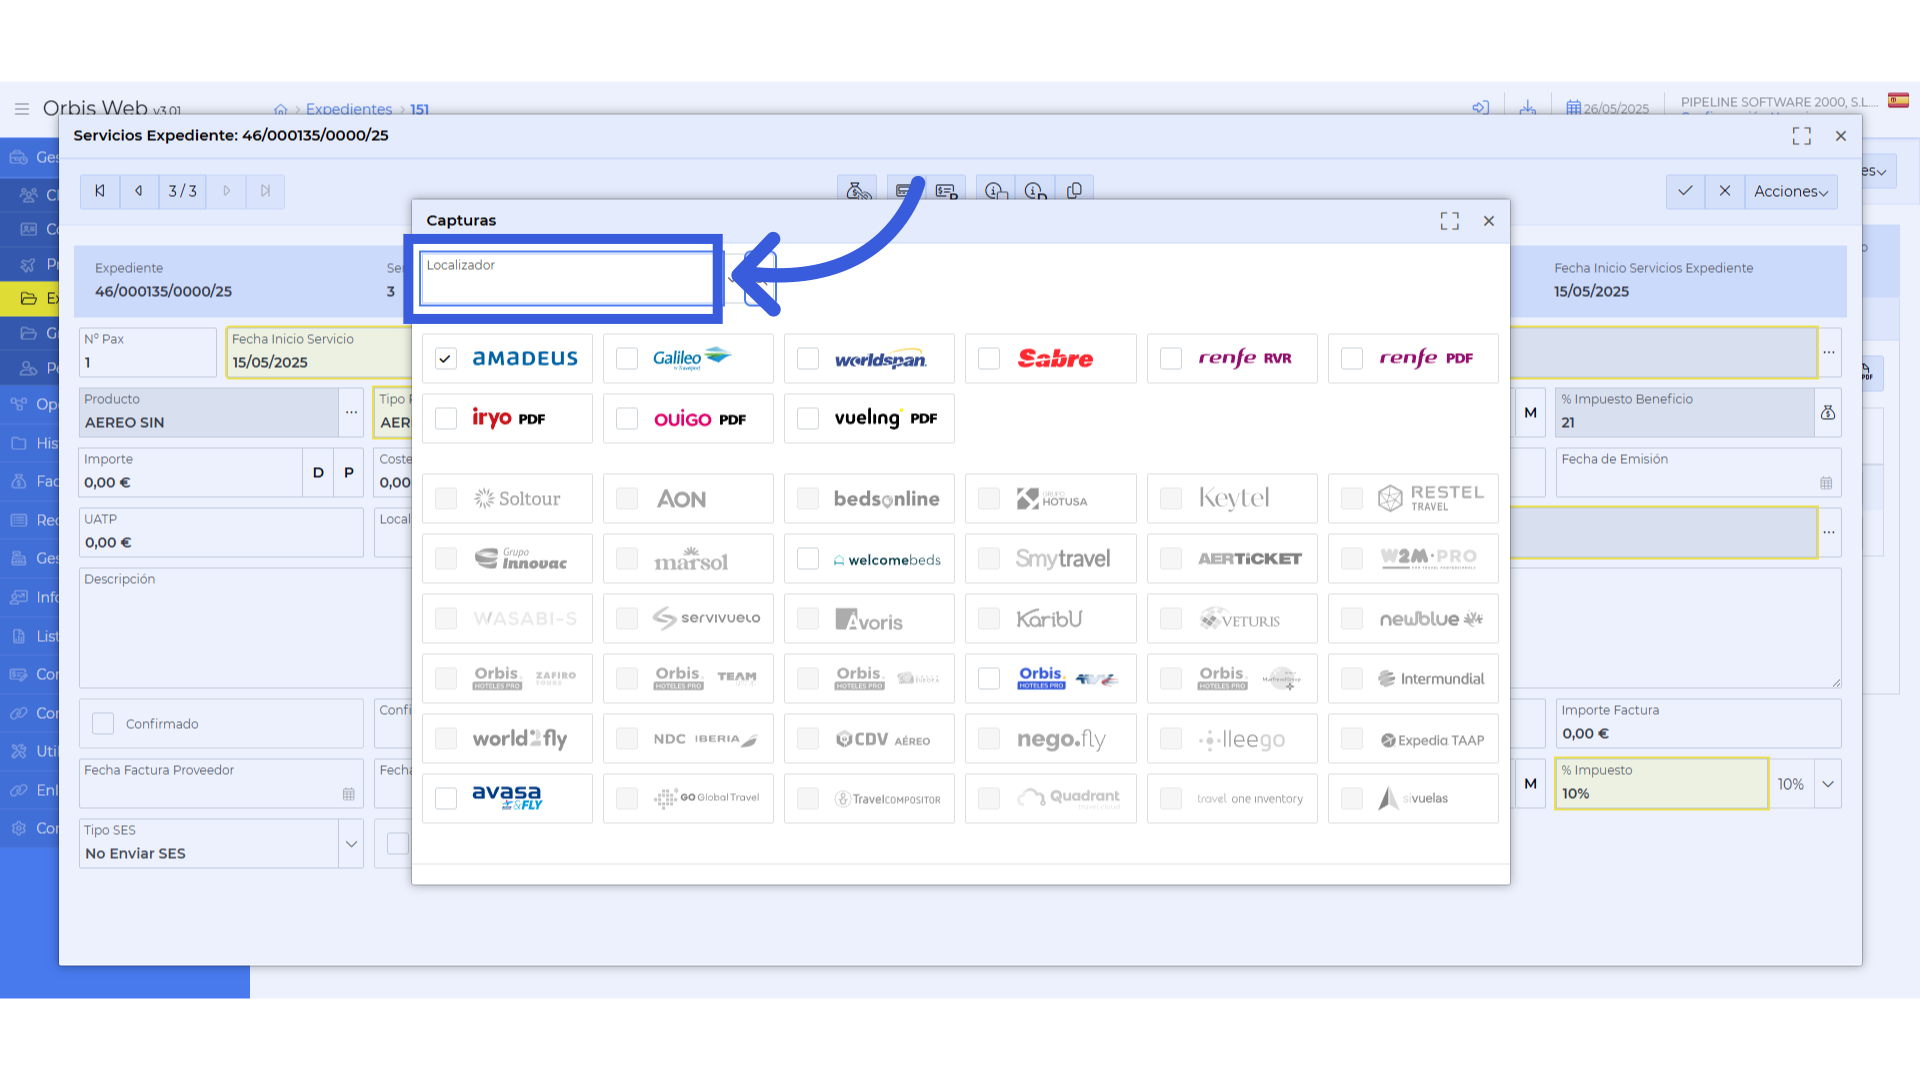The width and height of the screenshot is (1920, 1080).
Task: Click the Fecha Inicio Servicio field
Action: coord(320,352)
